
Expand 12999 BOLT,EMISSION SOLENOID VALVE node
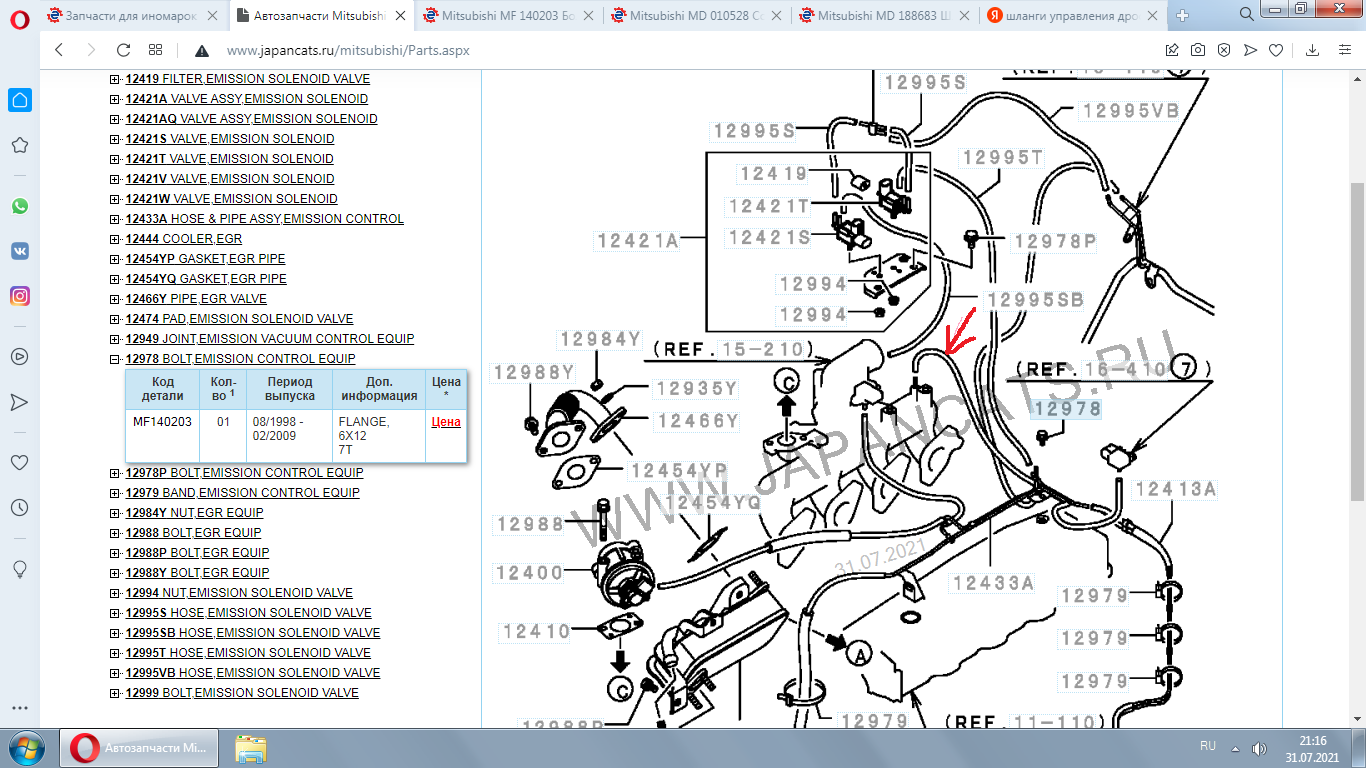(x=115, y=693)
